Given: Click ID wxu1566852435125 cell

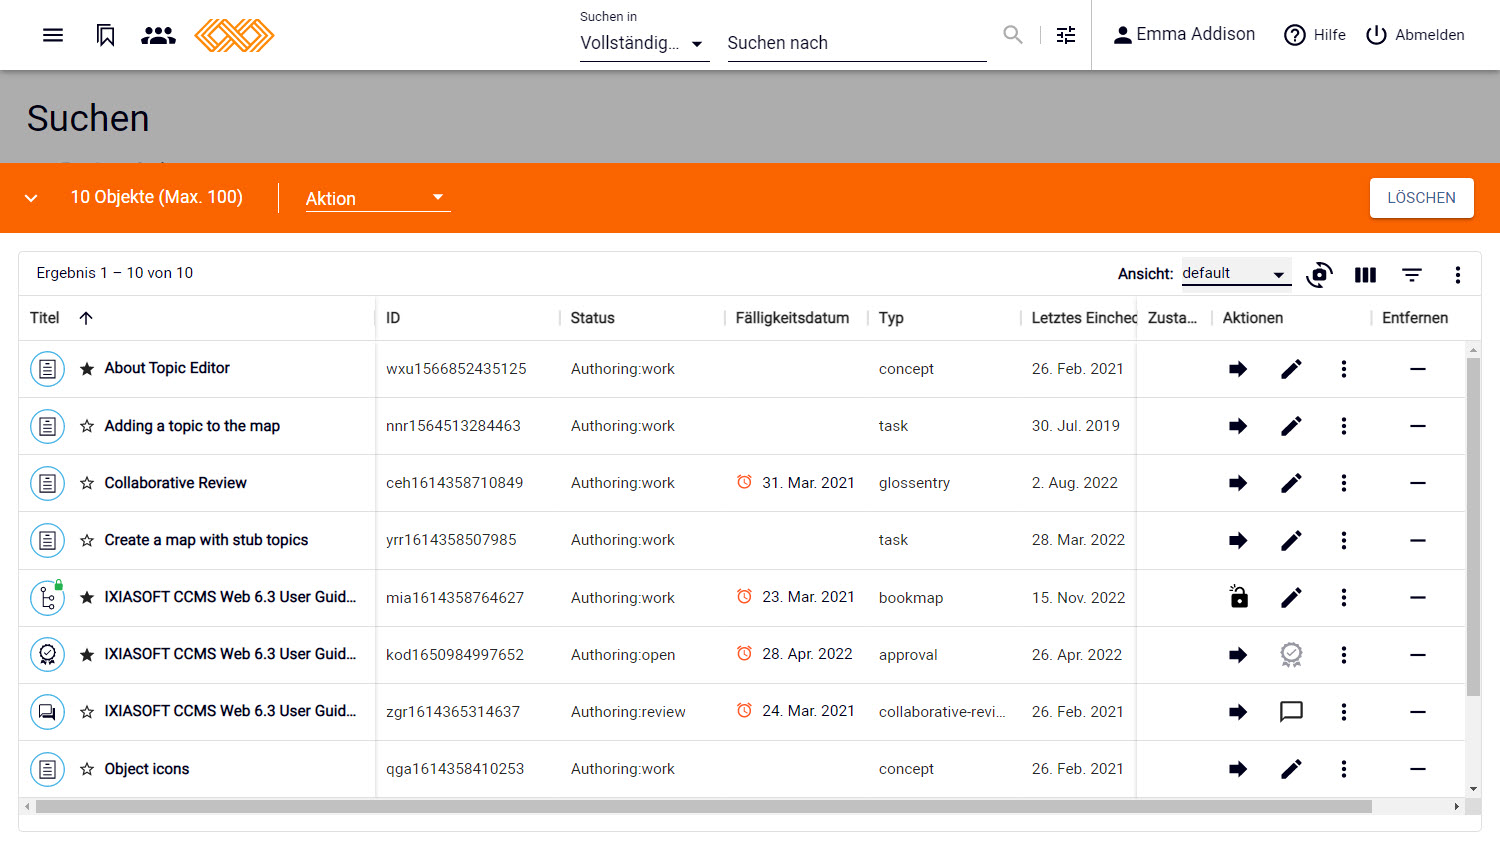Looking at the screenshot, I should (456, 369).
